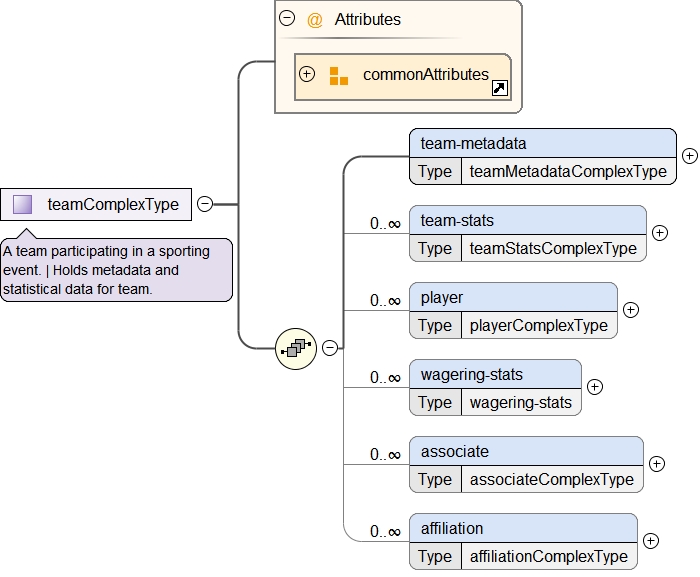Image resolution: width=700 pixels, height=577 pixels.
Task: Expand the team-stats element
Action: point(659,233)
